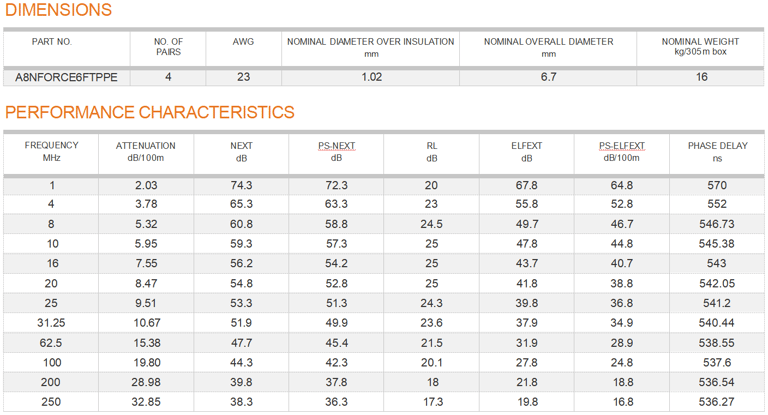Click the 31.25 MHz frequency row cell
768x415 pixels.
pos(52,323)
